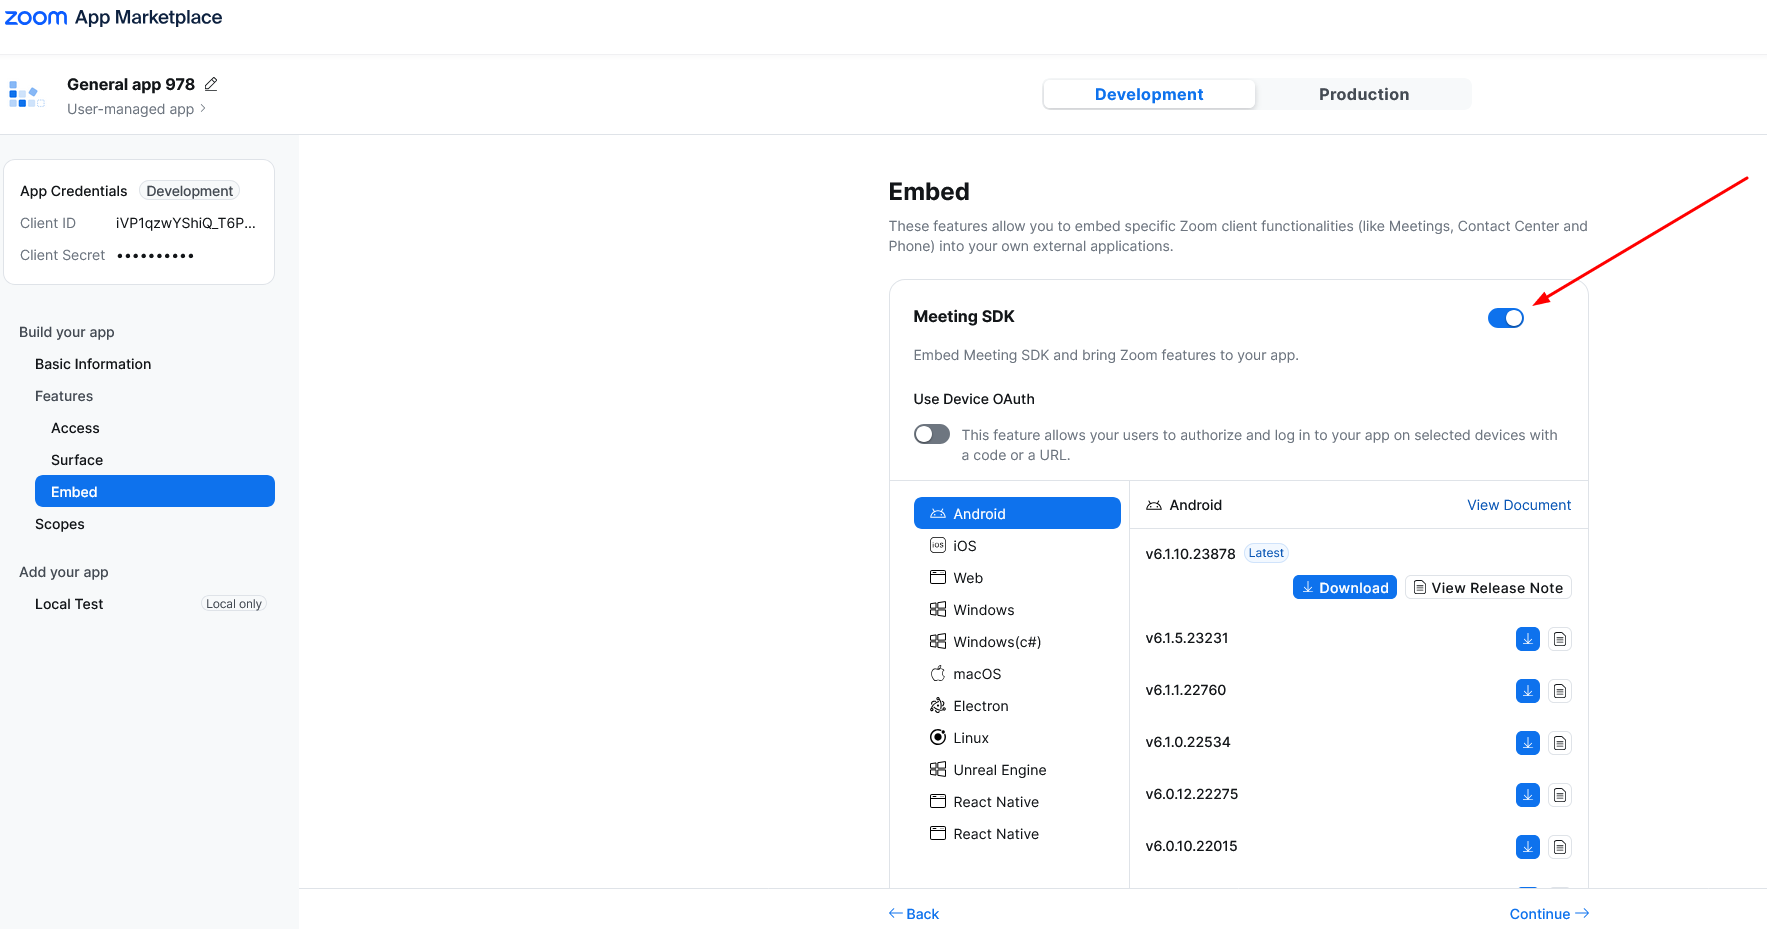
Task: Open the View Document link
Action: pyautogui.click(x=1519, y=505)
